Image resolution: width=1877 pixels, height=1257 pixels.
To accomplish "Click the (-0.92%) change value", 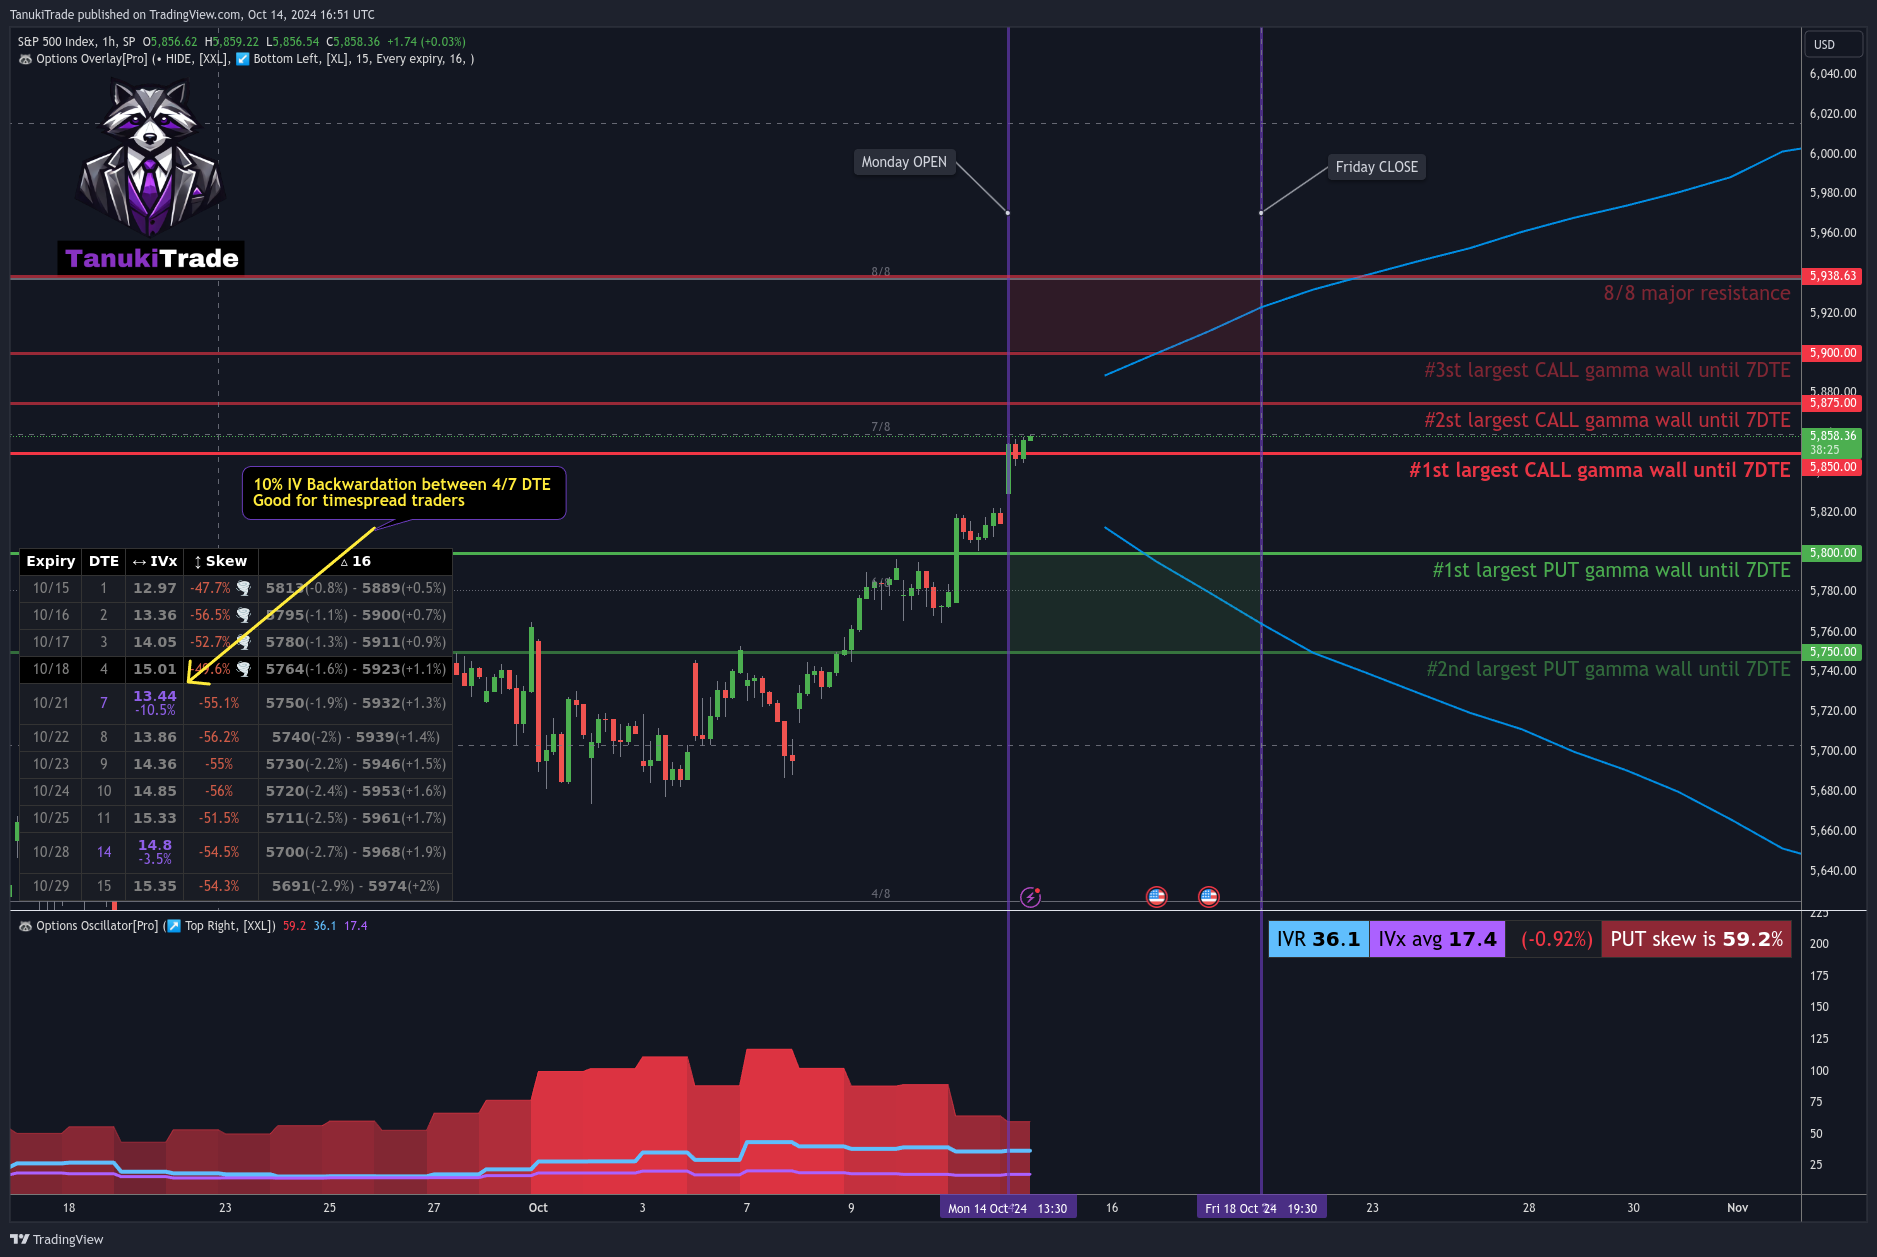I will coord(1556,939).
